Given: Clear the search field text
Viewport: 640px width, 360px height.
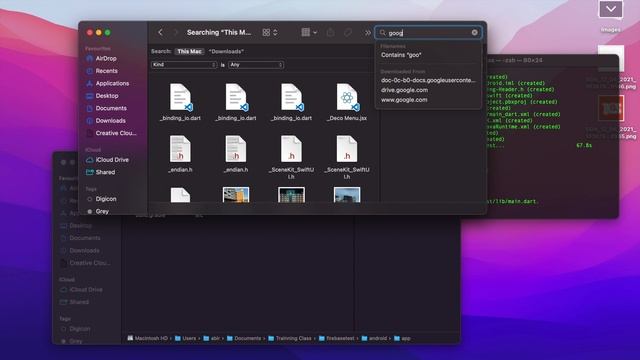Looking at the screenshot, I should (x=474, y=32).
